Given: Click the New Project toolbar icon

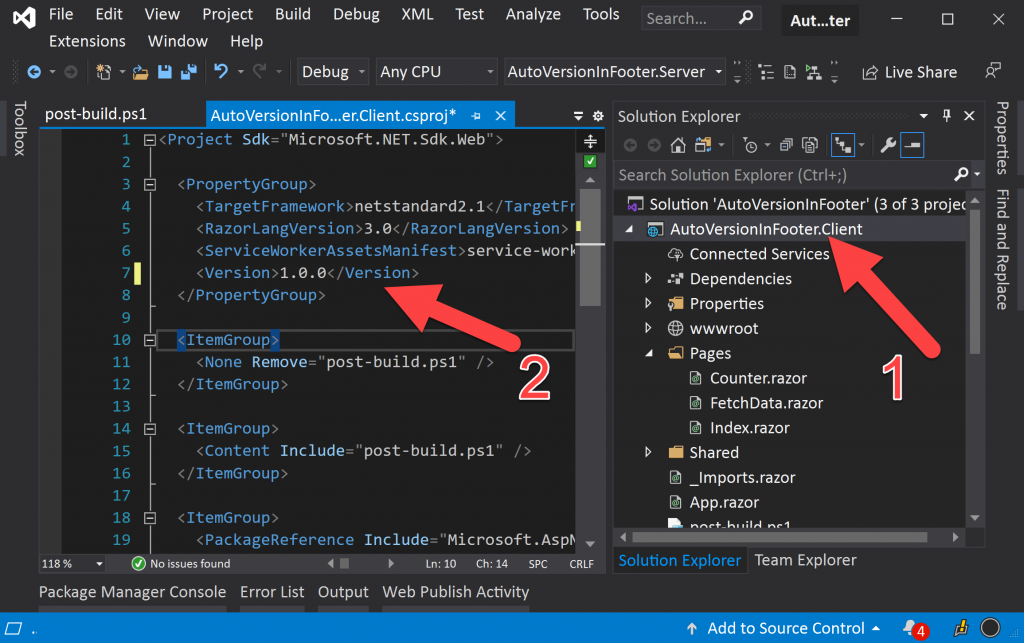Looking at the screenshot, I should tap(104, 72).
